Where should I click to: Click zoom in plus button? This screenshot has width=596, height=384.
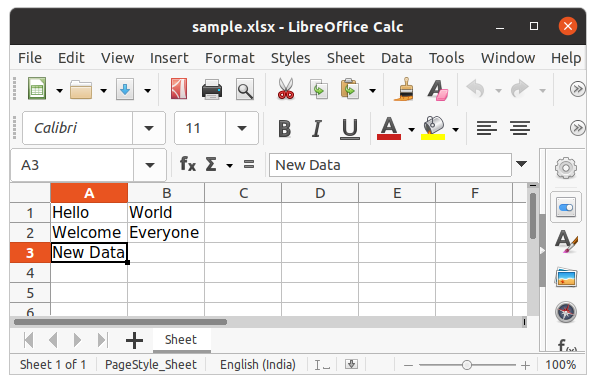pyautogui.click(x=525, y=365)
